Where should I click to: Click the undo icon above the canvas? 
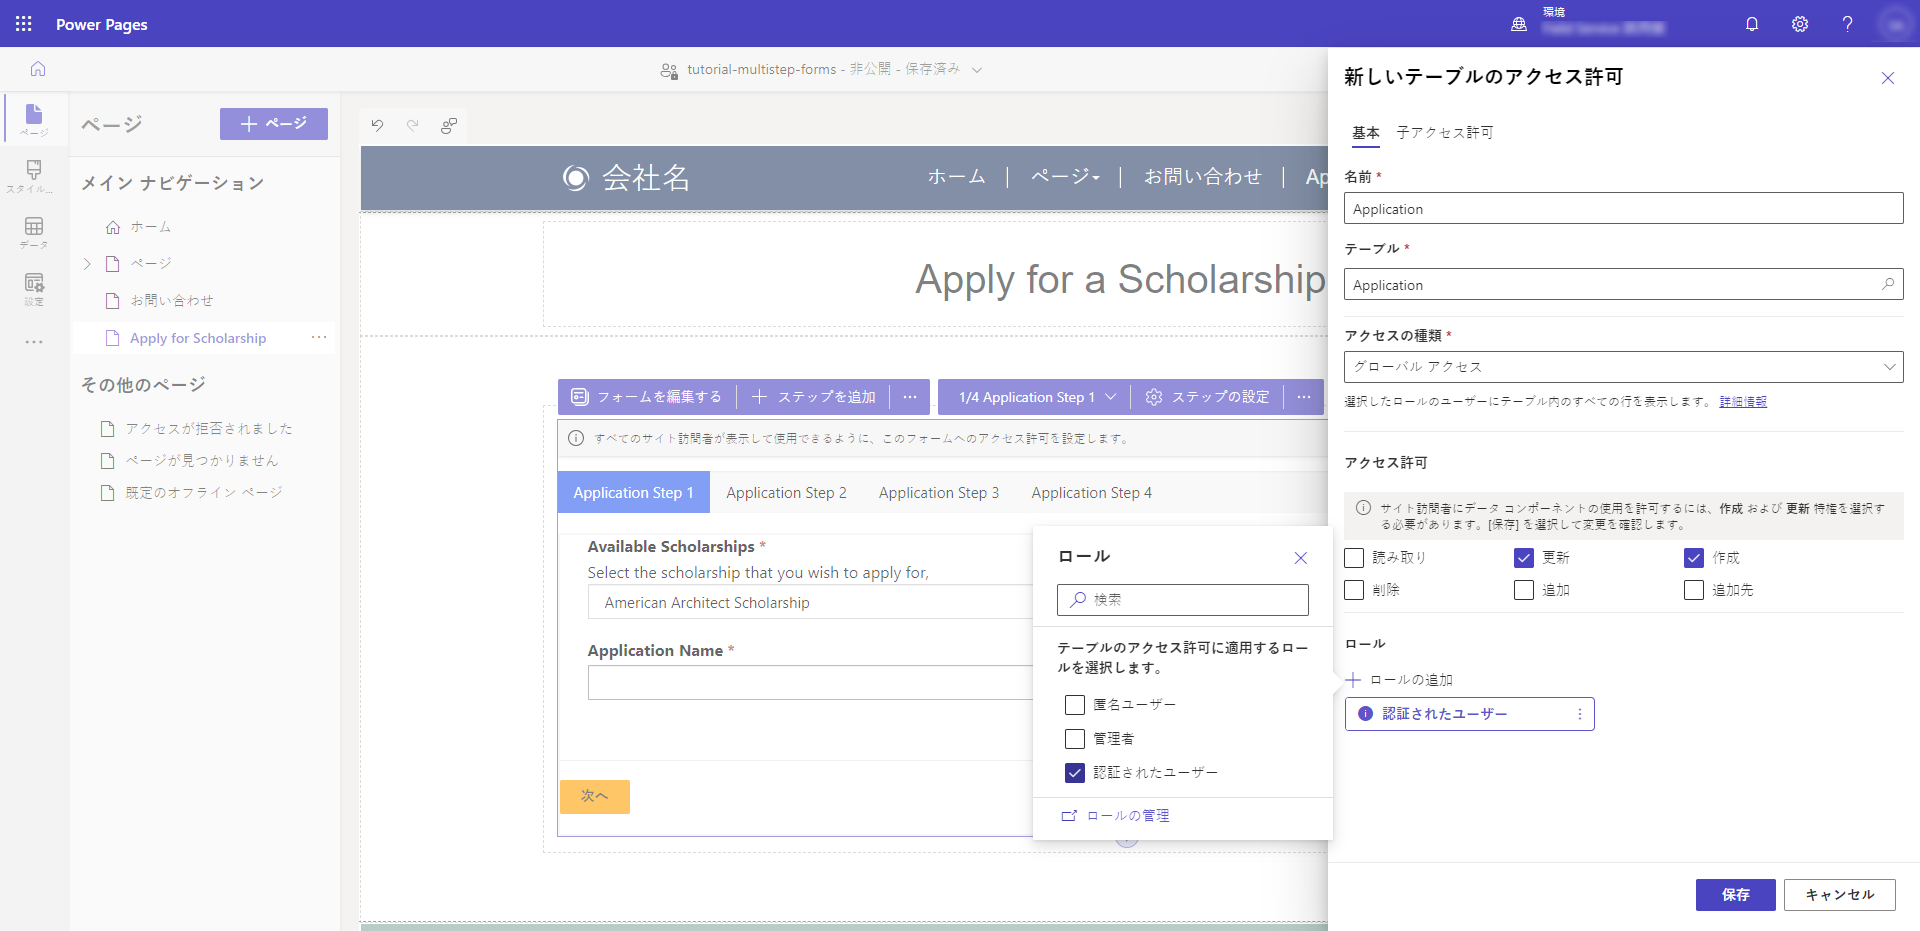tap(377, 125)
